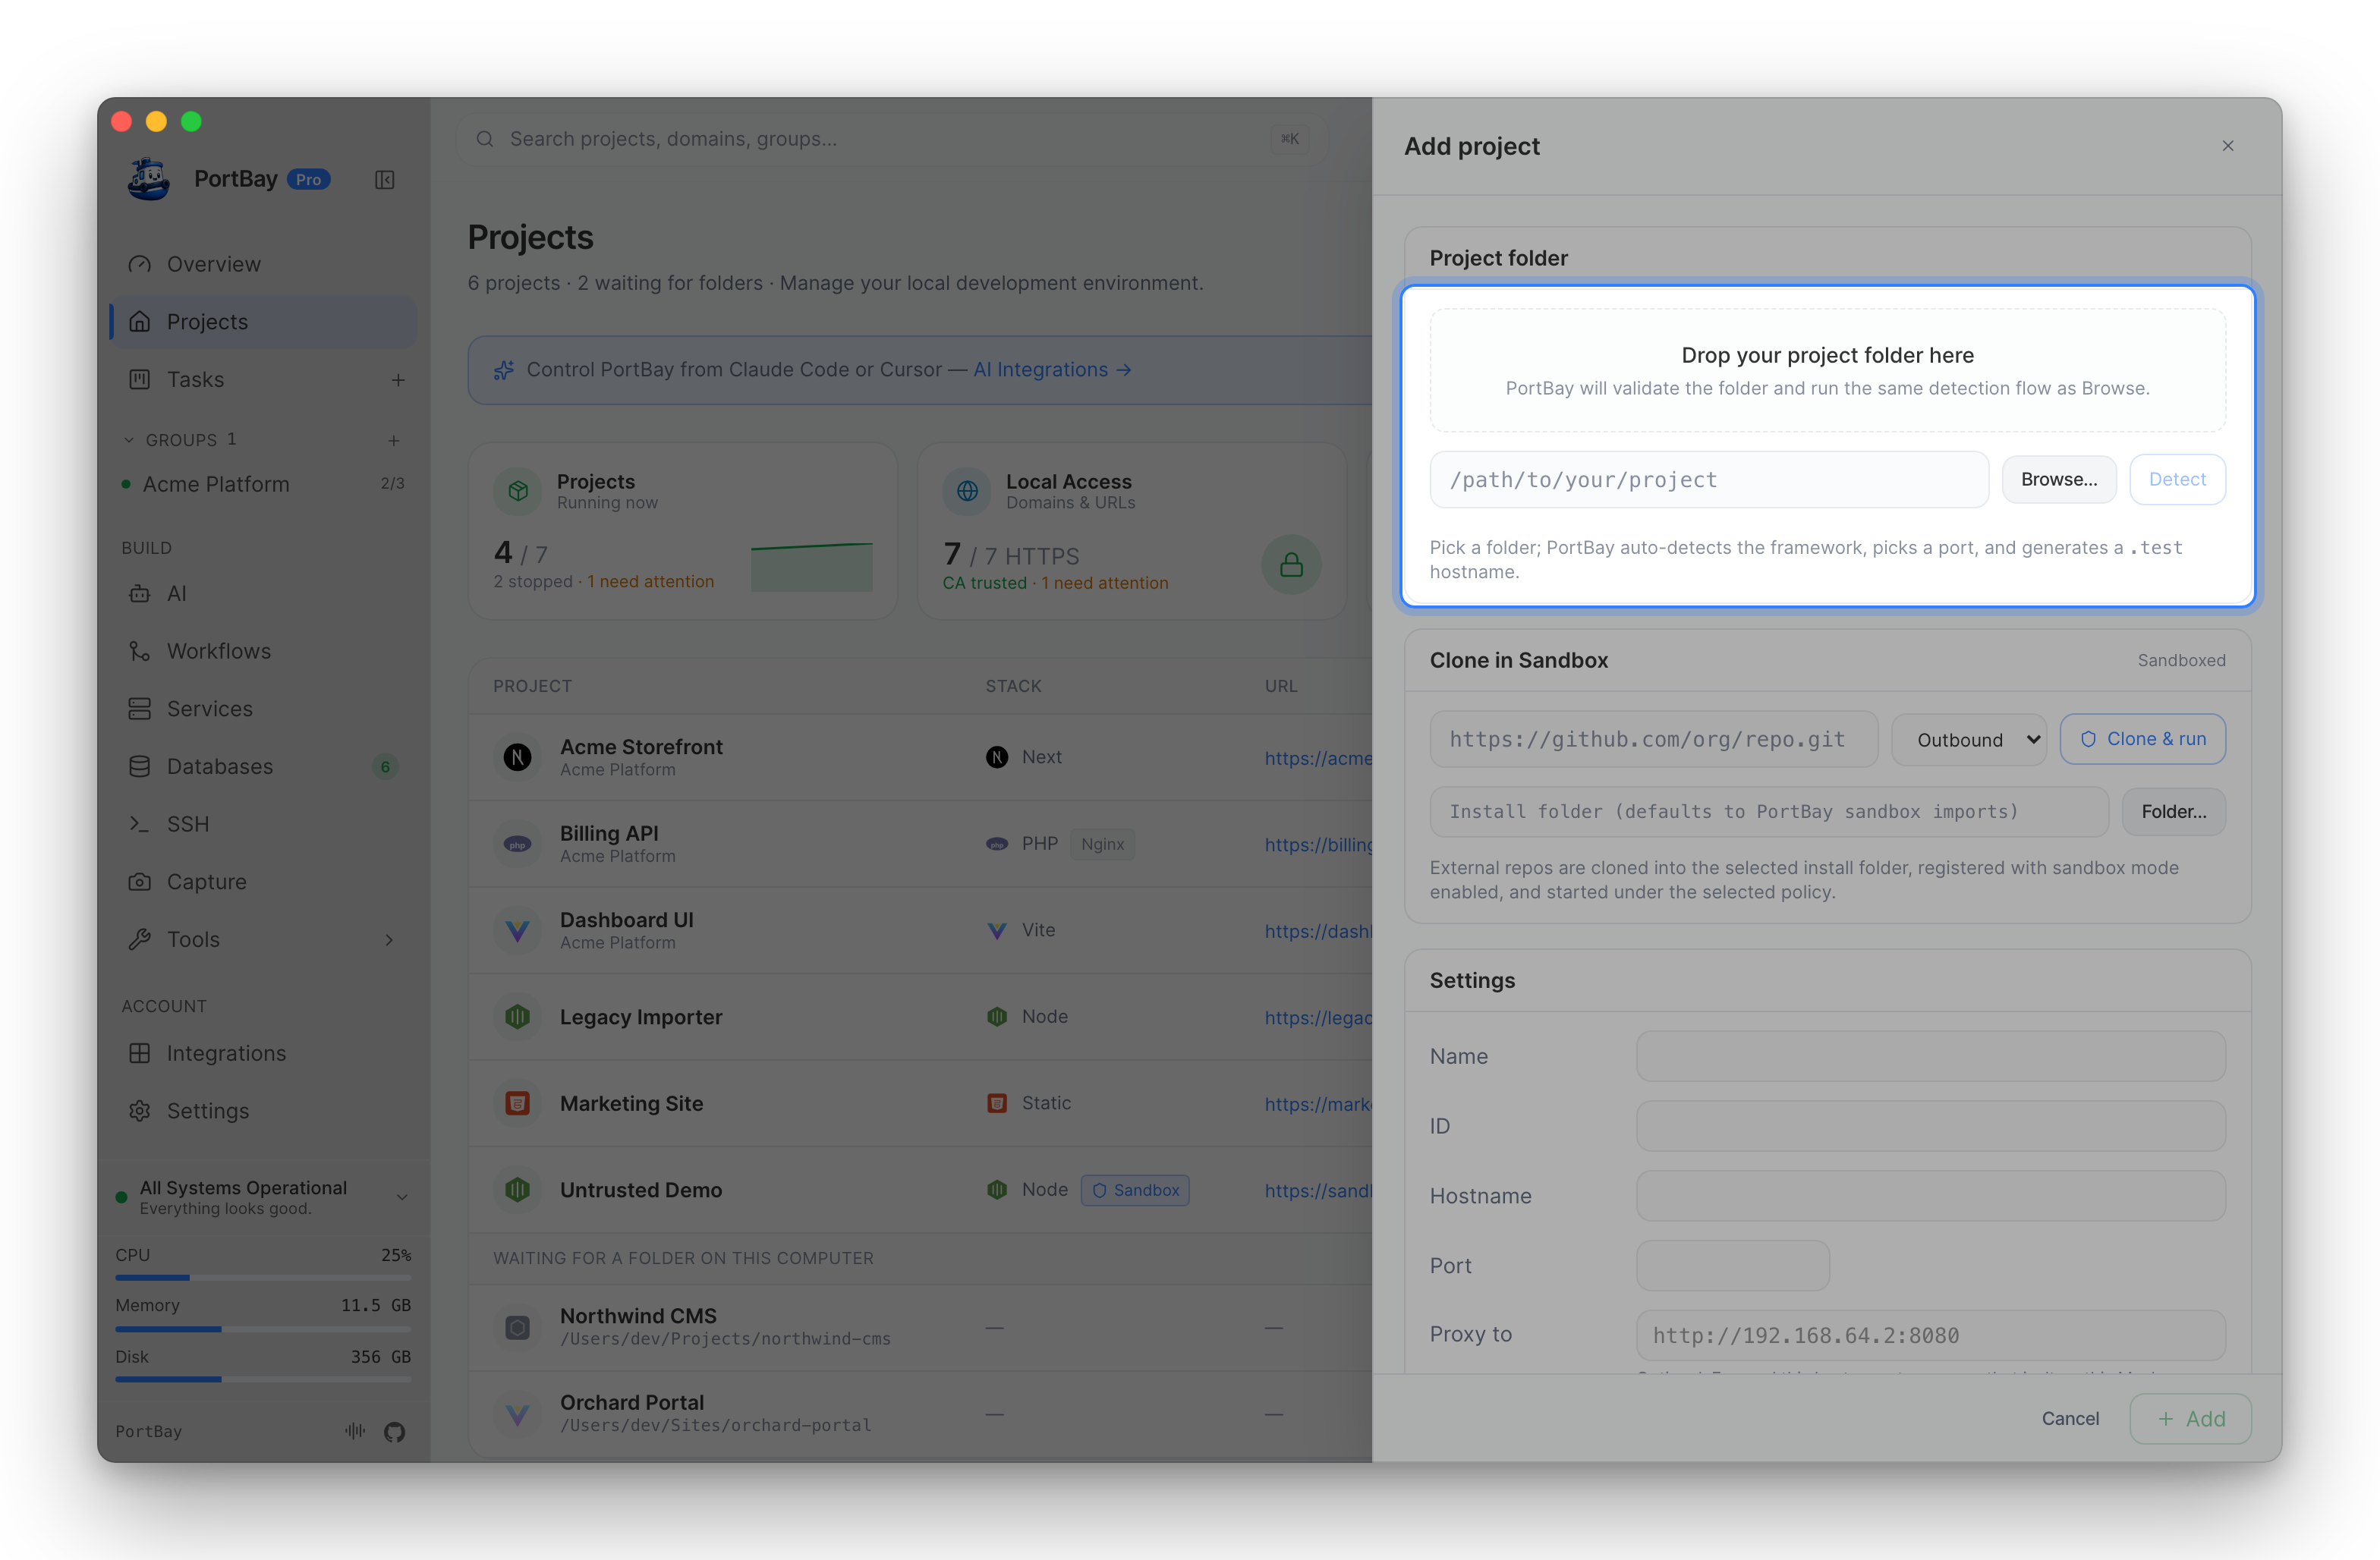
Task: Click the Acme Storefront Next icon
Action: pyautogui.click(x=517, y=757)
